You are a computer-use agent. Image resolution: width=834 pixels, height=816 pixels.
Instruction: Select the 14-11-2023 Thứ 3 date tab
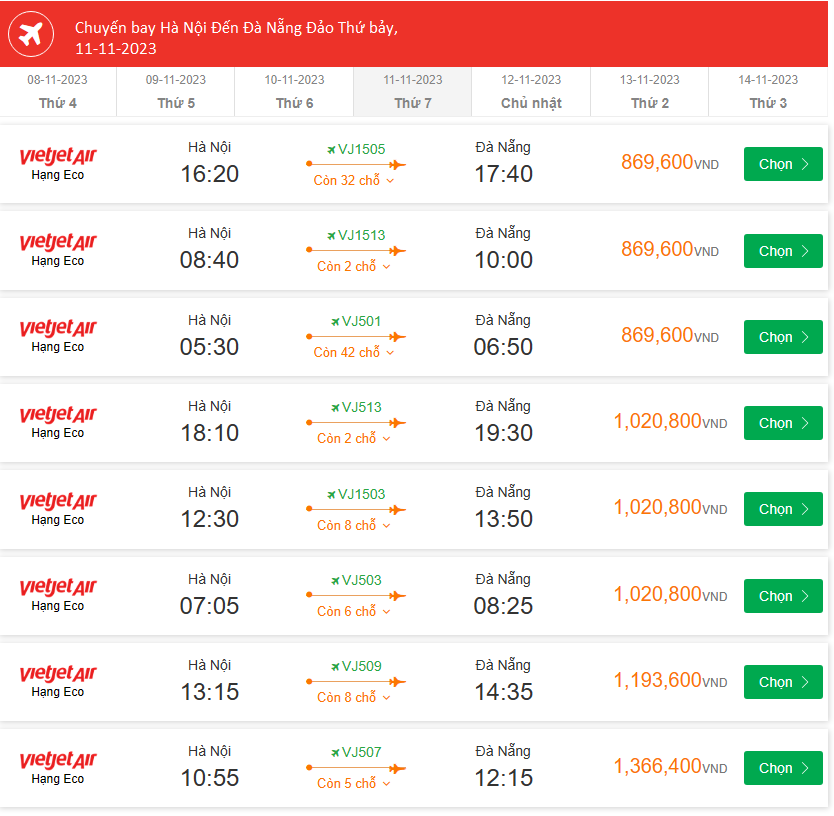(768, 92)
